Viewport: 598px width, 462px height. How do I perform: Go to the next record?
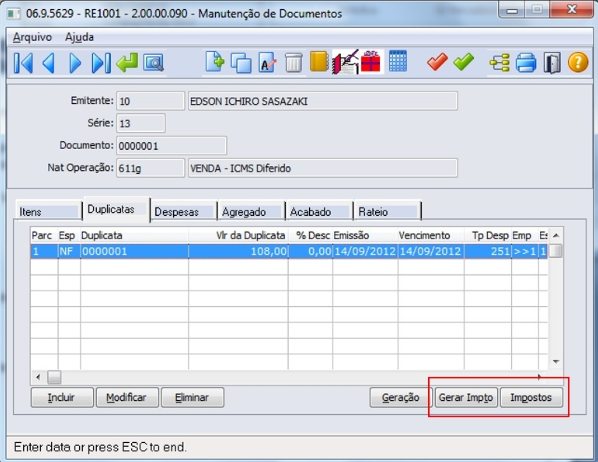click(x=75, y=63)
